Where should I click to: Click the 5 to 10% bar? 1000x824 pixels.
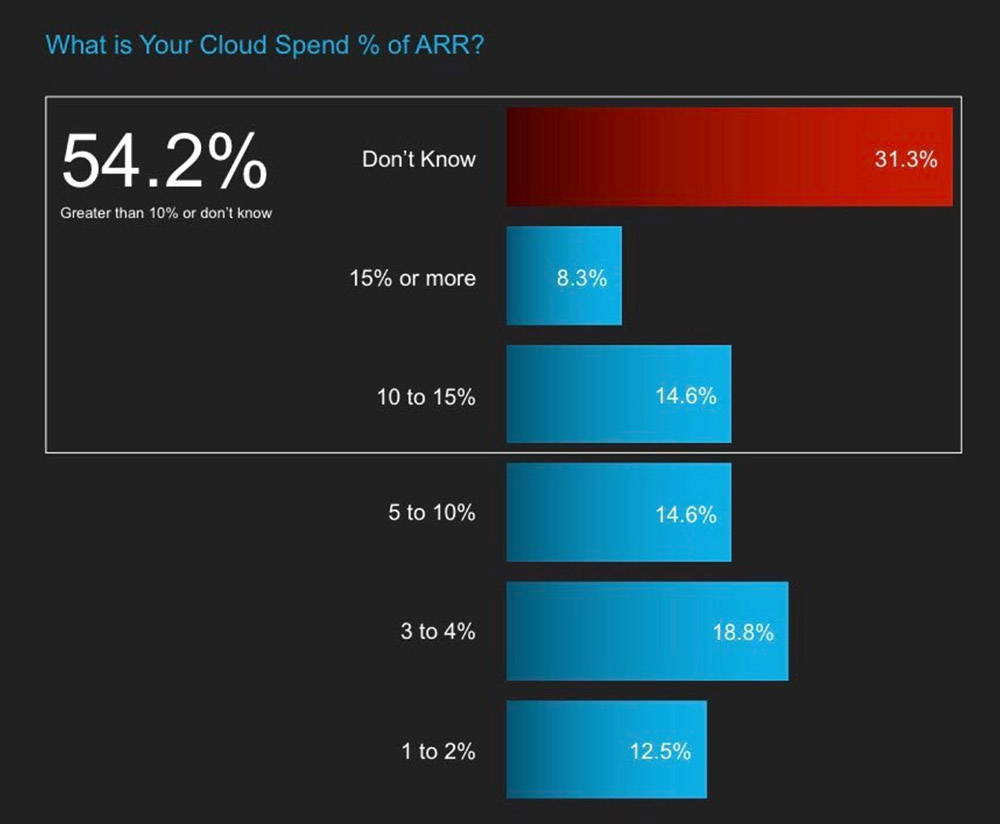(x=619, y=513)
